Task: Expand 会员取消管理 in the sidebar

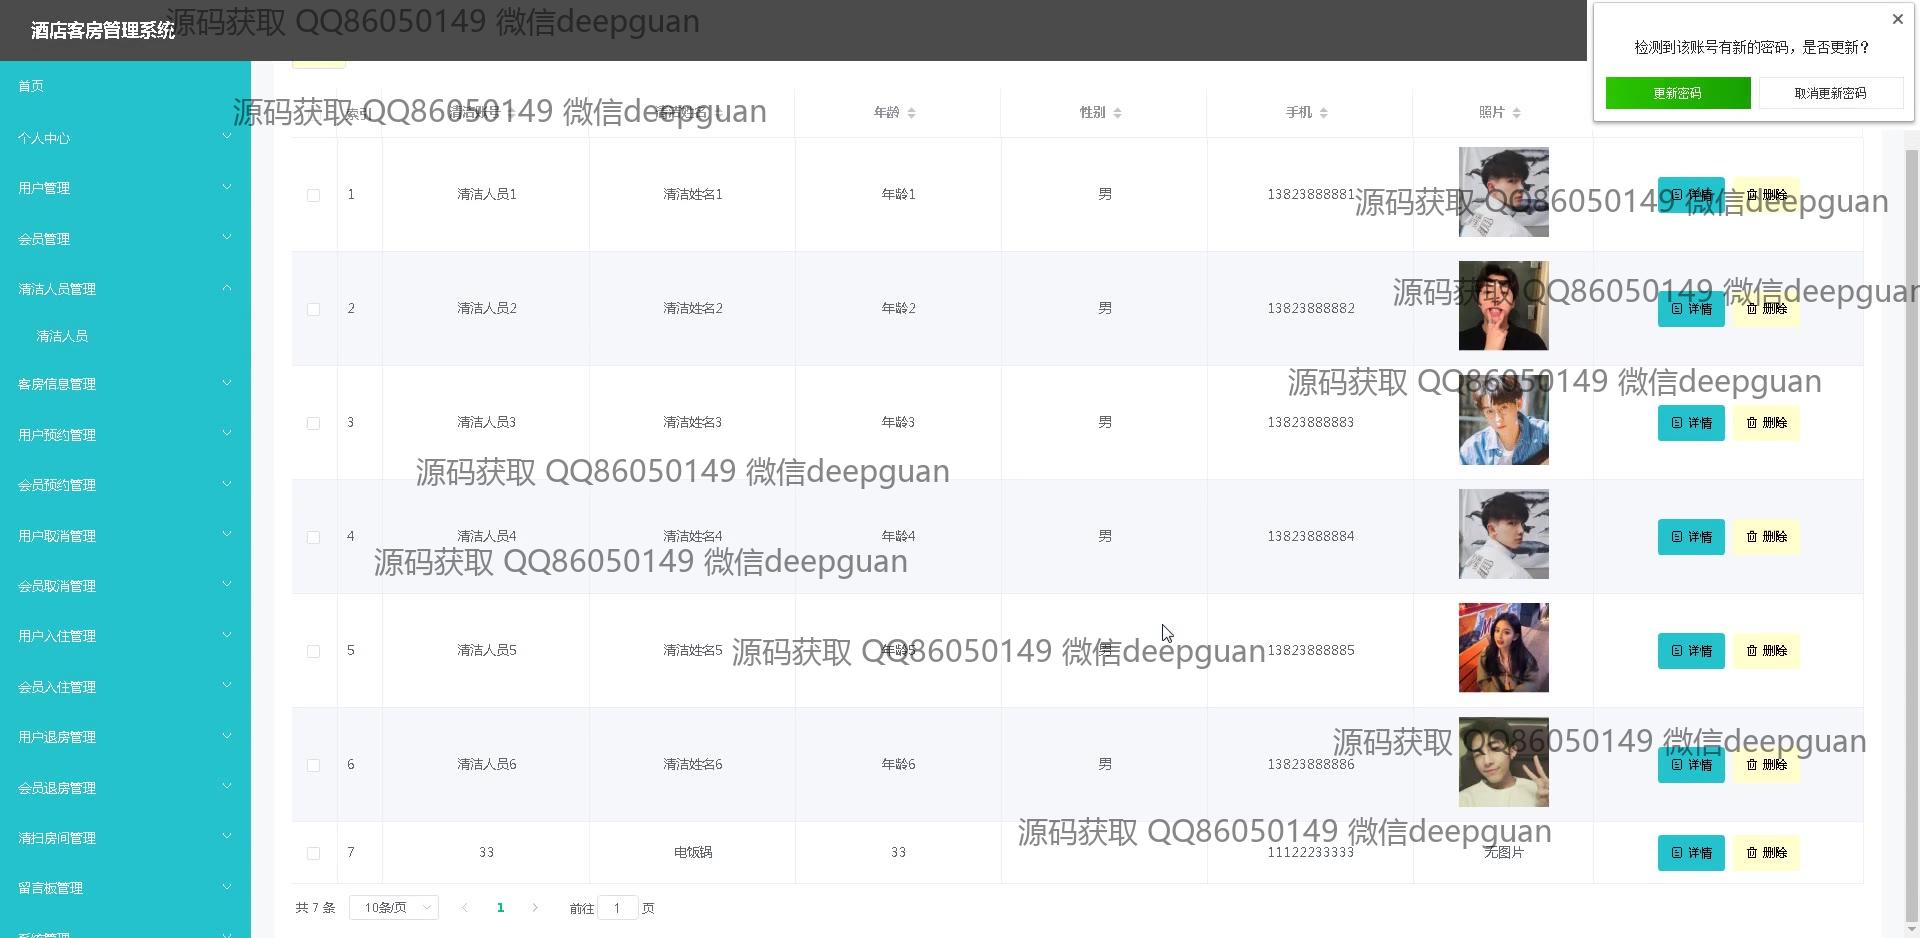Action: click(125, 586)
